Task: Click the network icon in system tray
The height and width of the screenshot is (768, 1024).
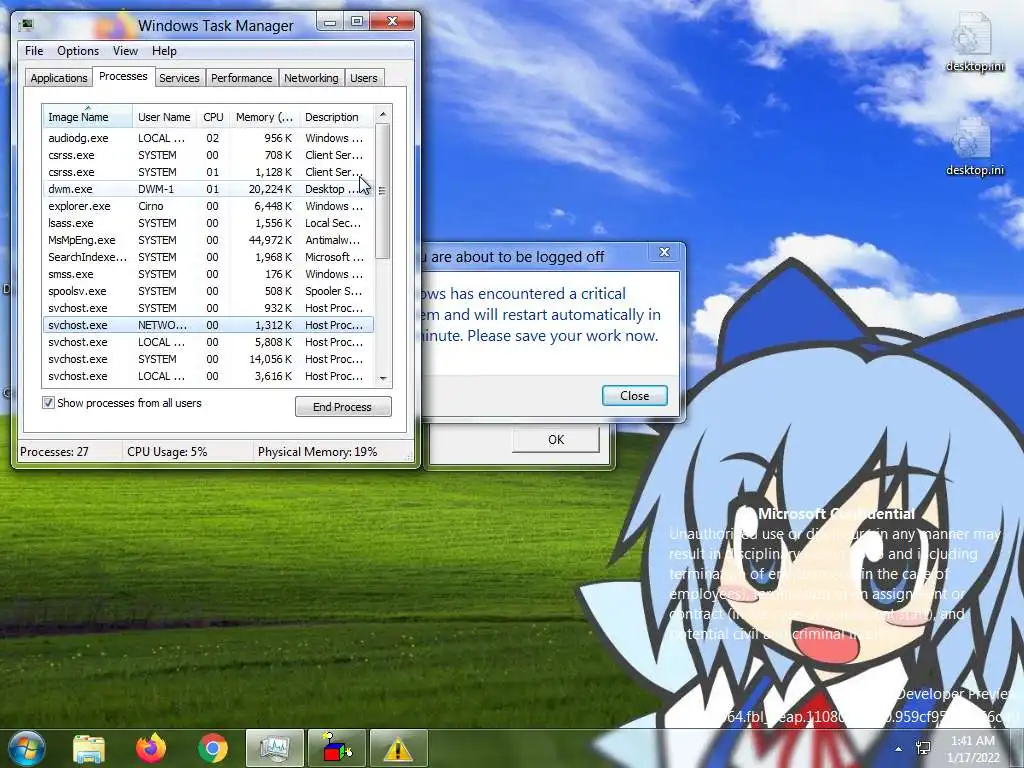Action: click(x=923, y=748)
